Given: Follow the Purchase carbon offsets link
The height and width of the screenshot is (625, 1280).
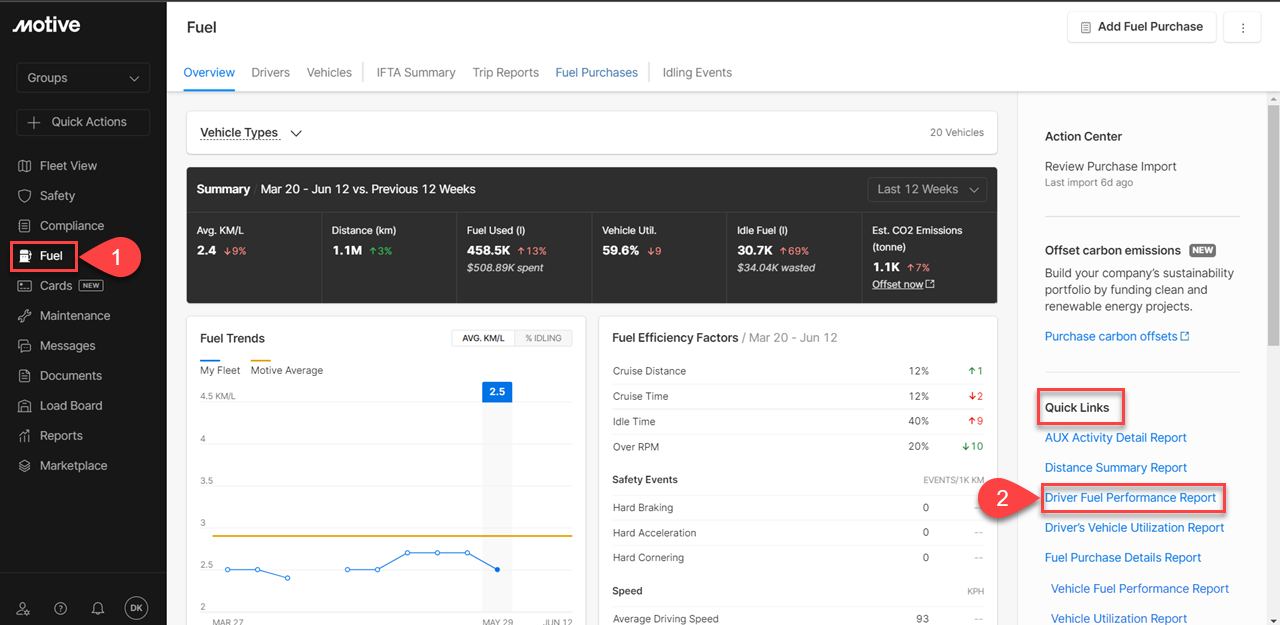Looking at the screenshot, I should (x=1117, y=337).
